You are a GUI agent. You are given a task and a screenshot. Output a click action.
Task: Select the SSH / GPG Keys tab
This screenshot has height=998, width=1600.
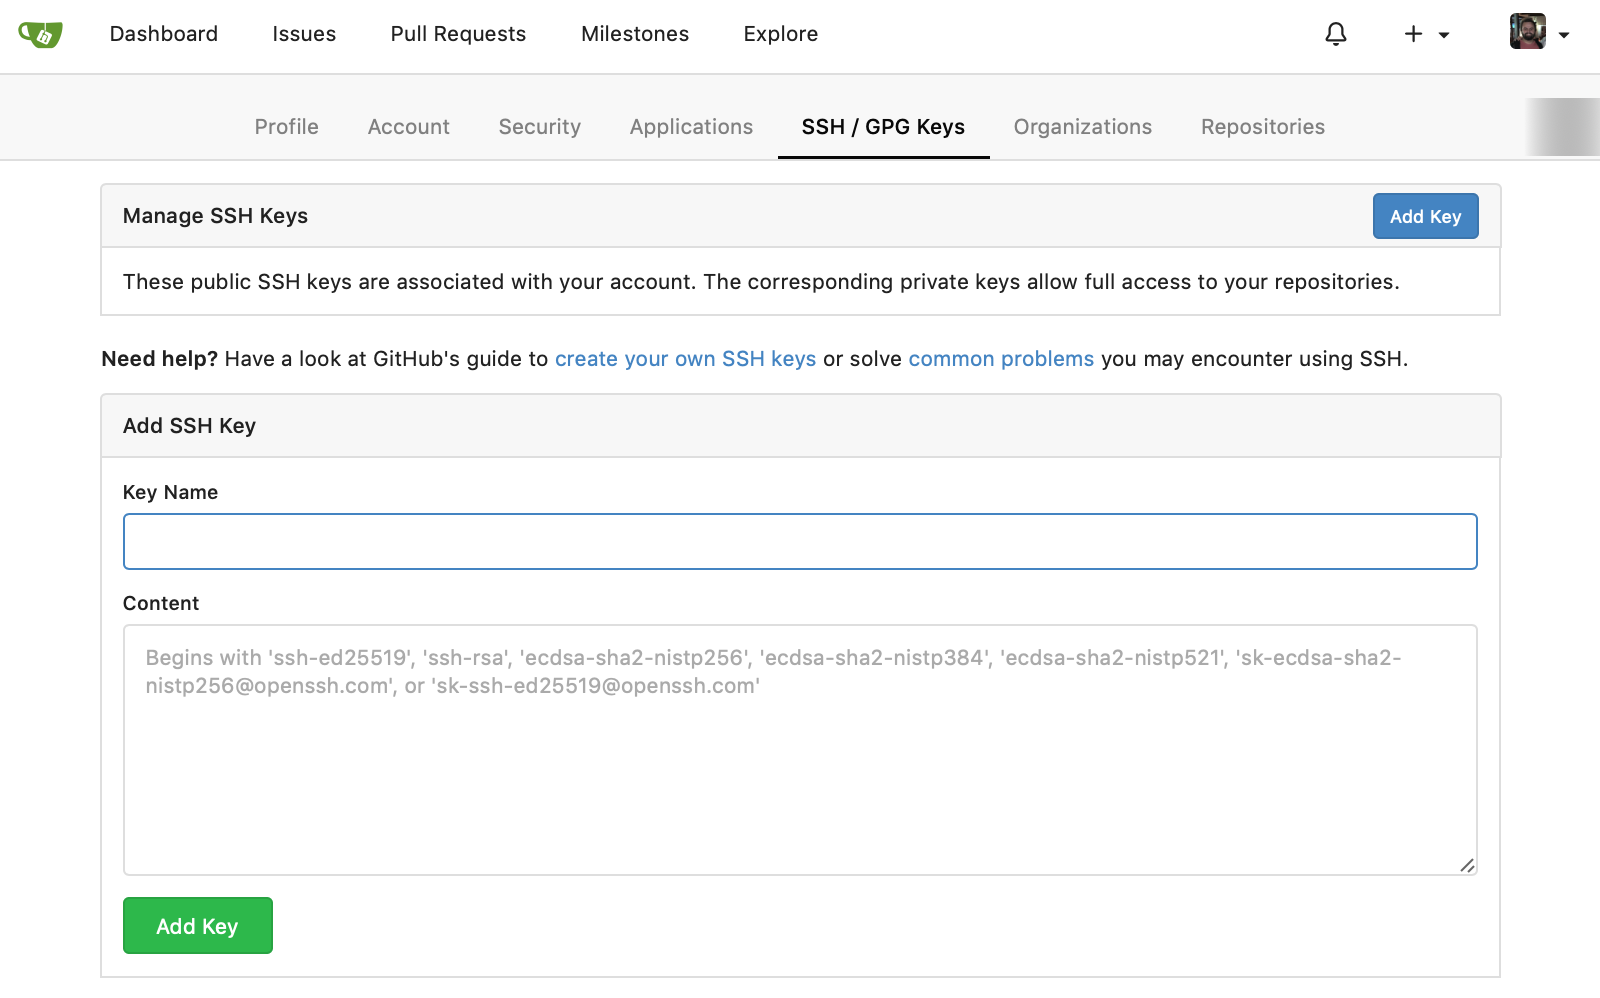(x=883, y=127)
